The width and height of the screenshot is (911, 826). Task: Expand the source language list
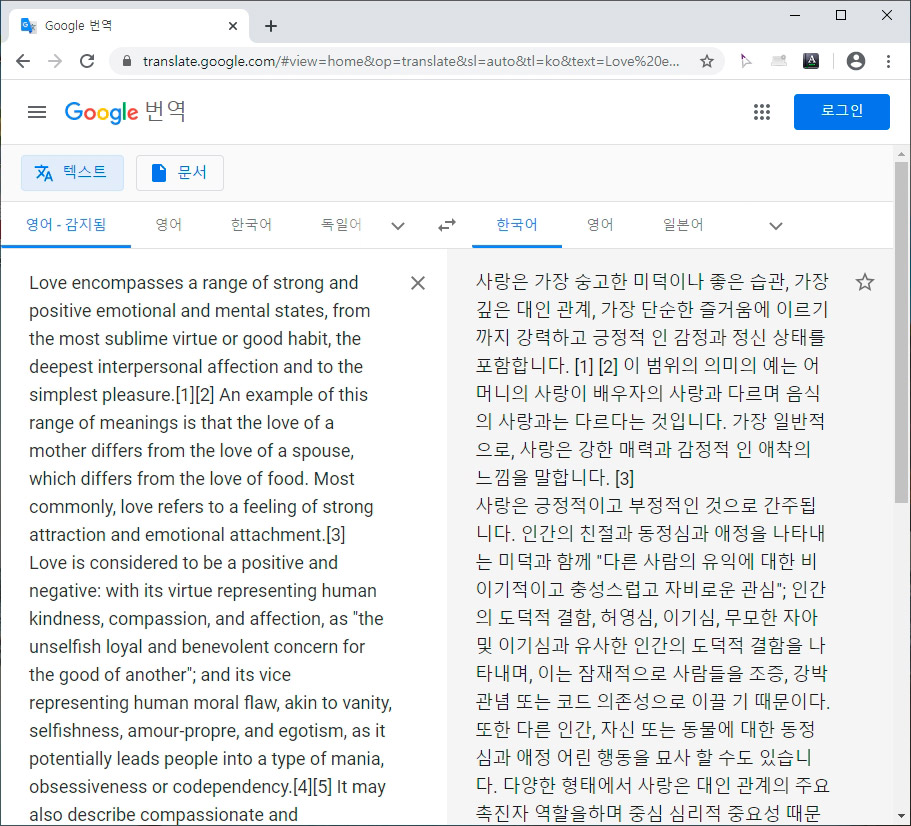pos(398,226)
